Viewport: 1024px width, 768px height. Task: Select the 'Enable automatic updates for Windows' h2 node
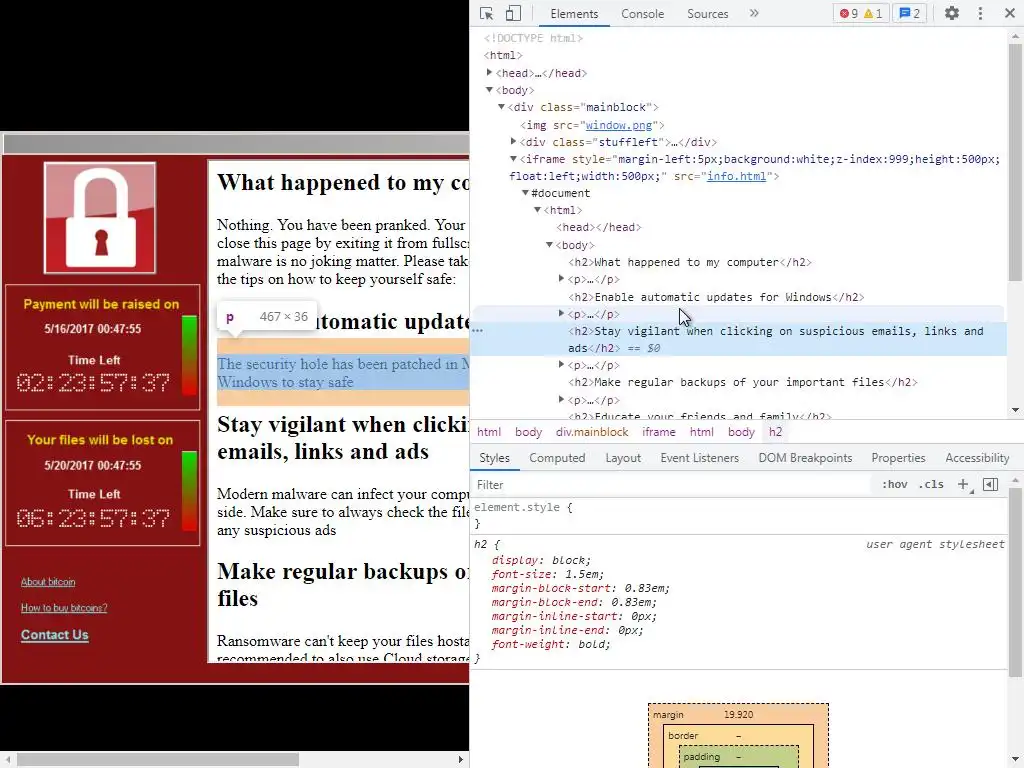[716, 296]
